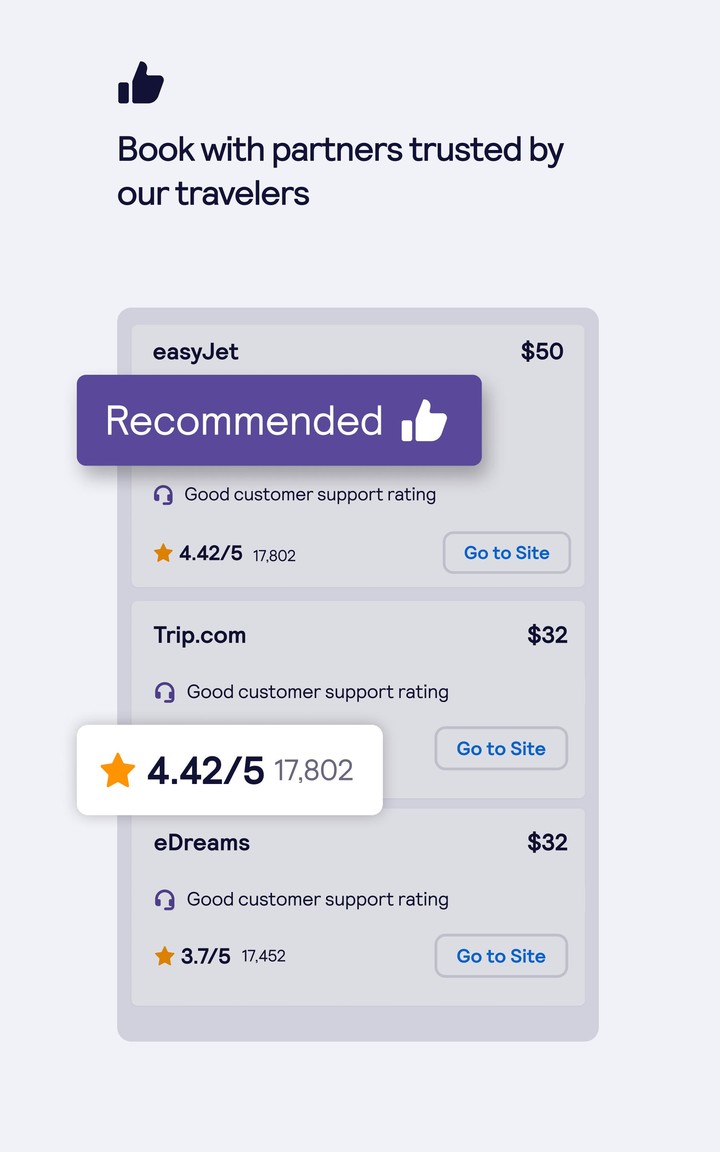720x1152 pixels.
Task: Click the star icon beside eDreams' 3.7/5
Action: (x=165, y=957)
